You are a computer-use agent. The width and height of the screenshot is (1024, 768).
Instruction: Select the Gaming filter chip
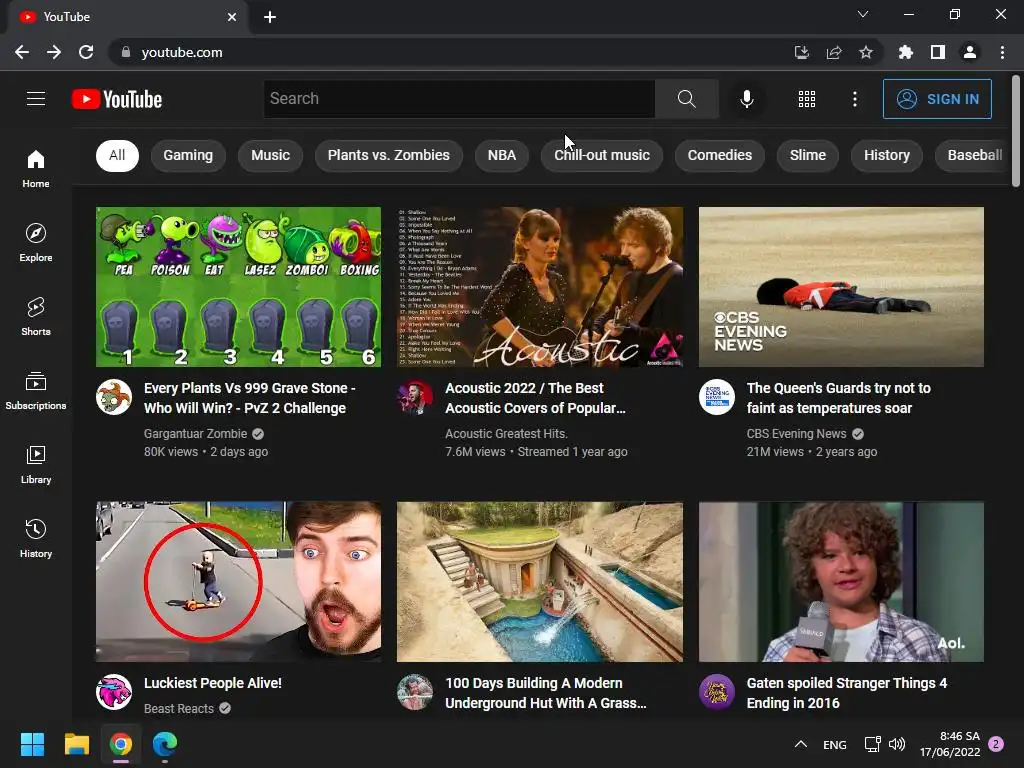(x=188, y=155)
